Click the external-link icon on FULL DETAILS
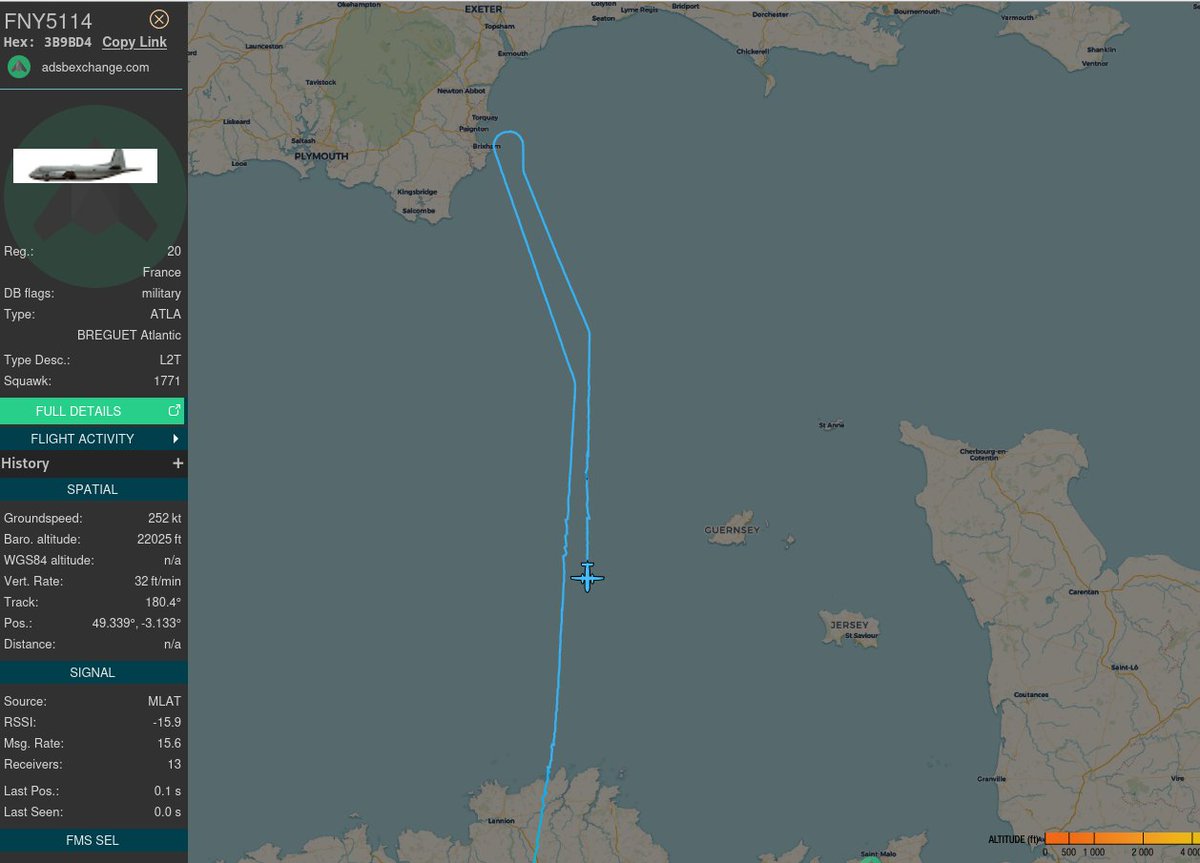 tap(174, 410)
